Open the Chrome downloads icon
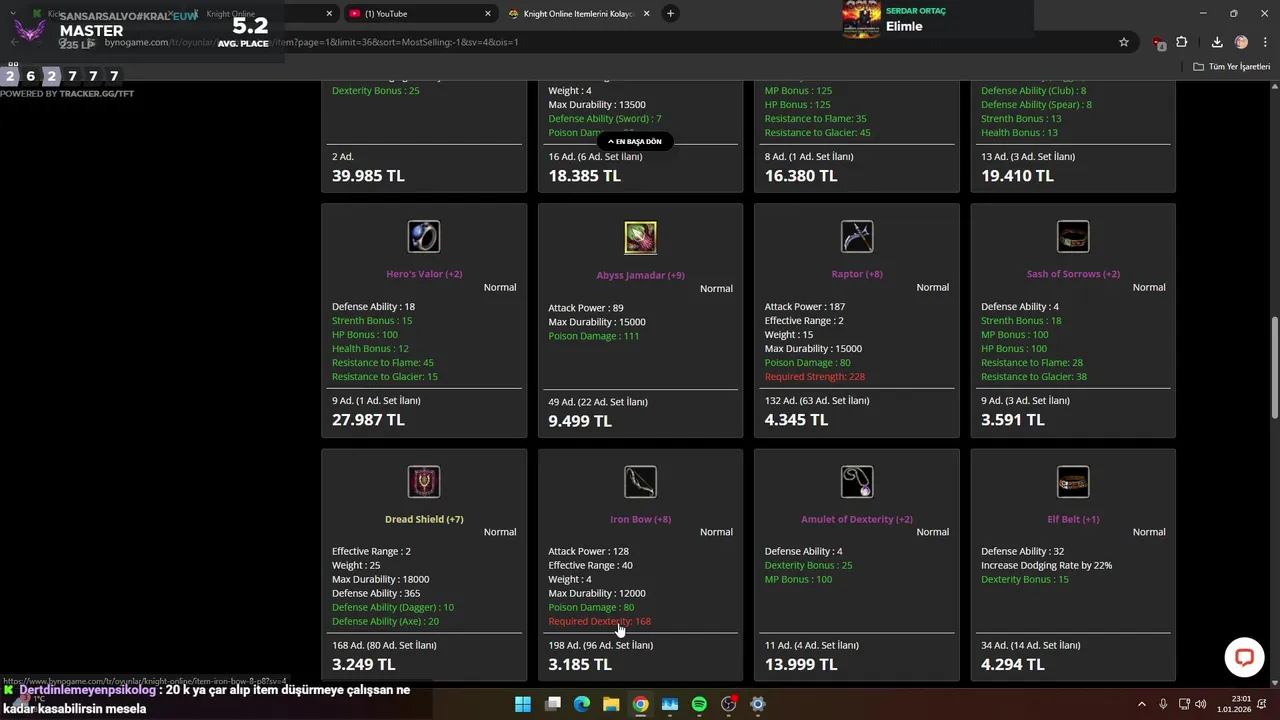The image size is (1280, 720). pyautogui.click(x=1217, y=42)
